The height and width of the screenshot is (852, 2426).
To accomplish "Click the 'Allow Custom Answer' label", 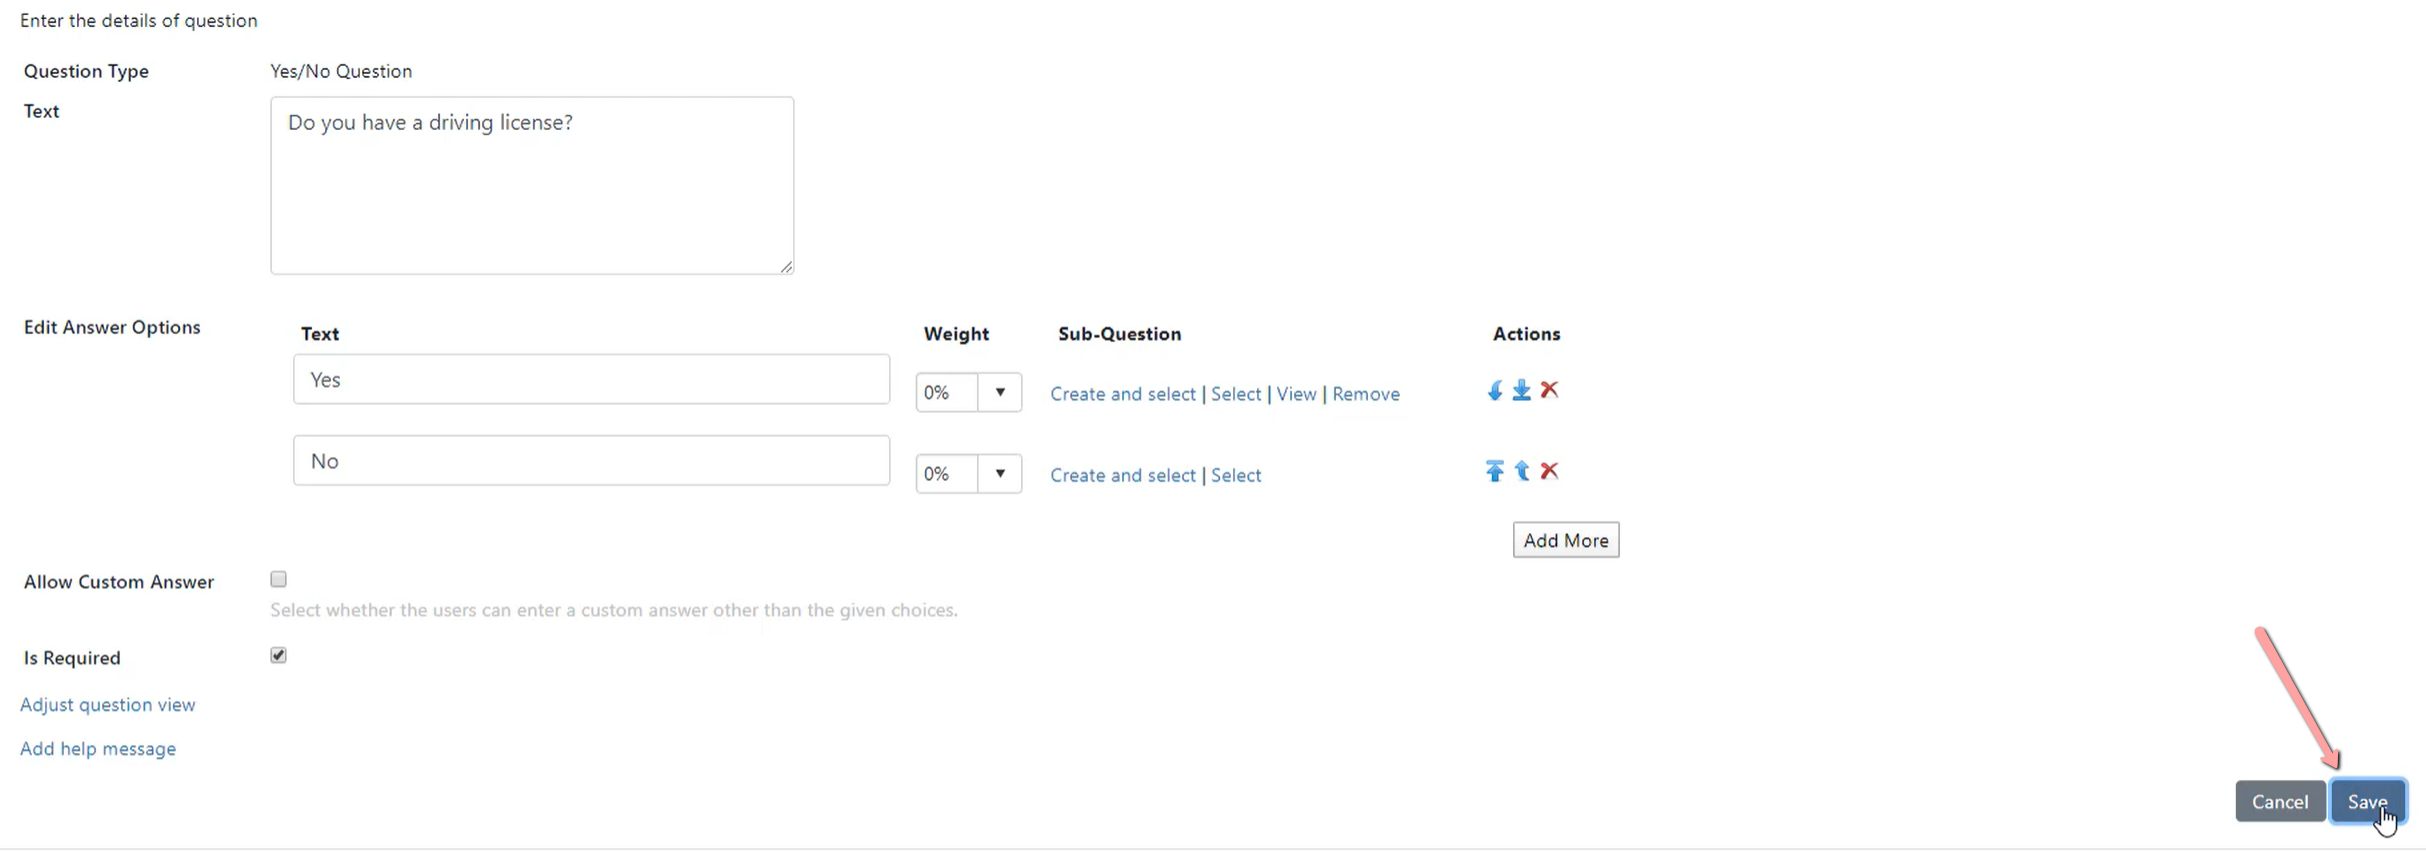I will pyautogui.click(x=119, y=582).
